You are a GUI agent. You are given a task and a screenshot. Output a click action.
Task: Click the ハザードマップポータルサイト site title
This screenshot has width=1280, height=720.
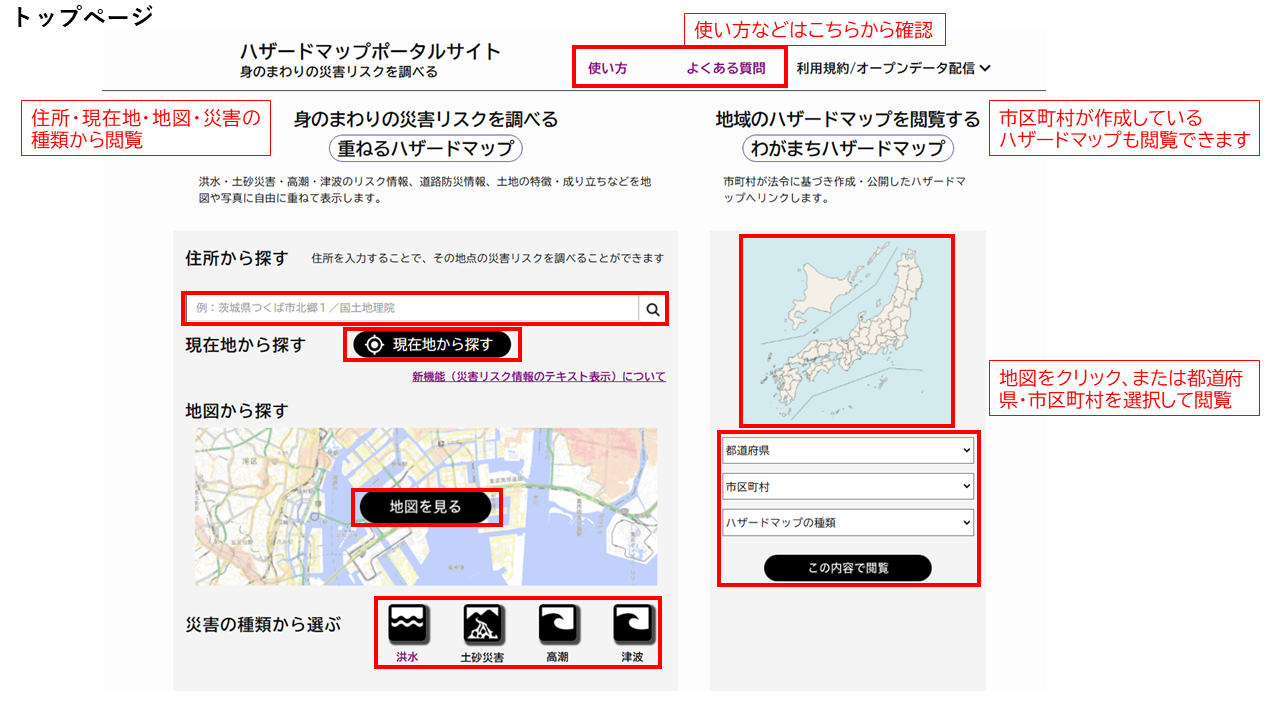[x=370, y=52]
